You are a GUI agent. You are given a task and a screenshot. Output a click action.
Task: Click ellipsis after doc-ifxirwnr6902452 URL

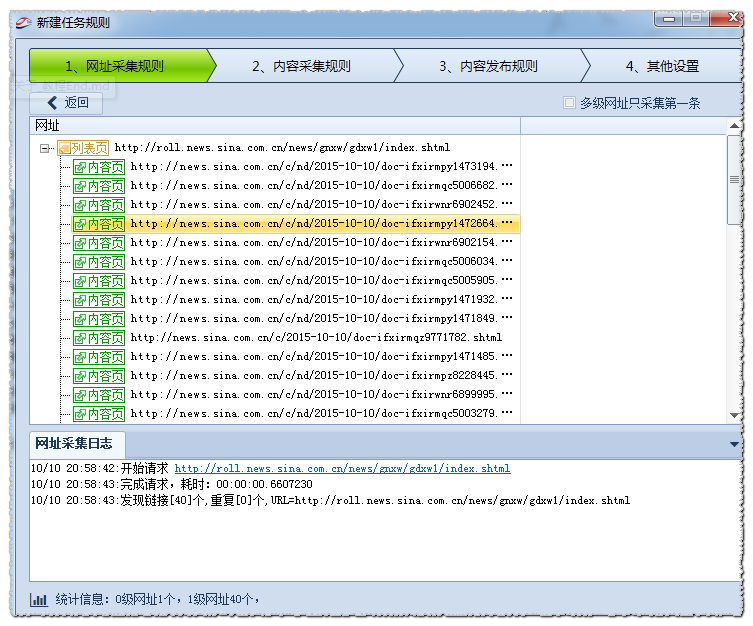tap(507, 205)
